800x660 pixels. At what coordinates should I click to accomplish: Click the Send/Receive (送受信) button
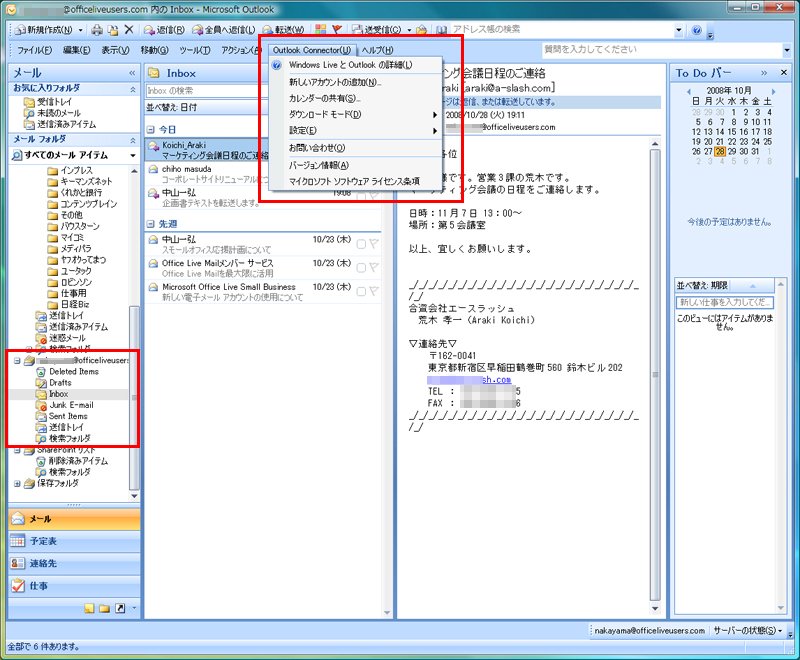pyautogui.click(x=378, y=30)
